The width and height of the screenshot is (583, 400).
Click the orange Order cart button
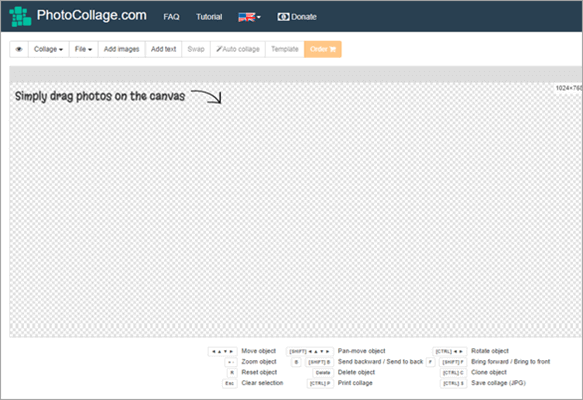coord(323,49)
